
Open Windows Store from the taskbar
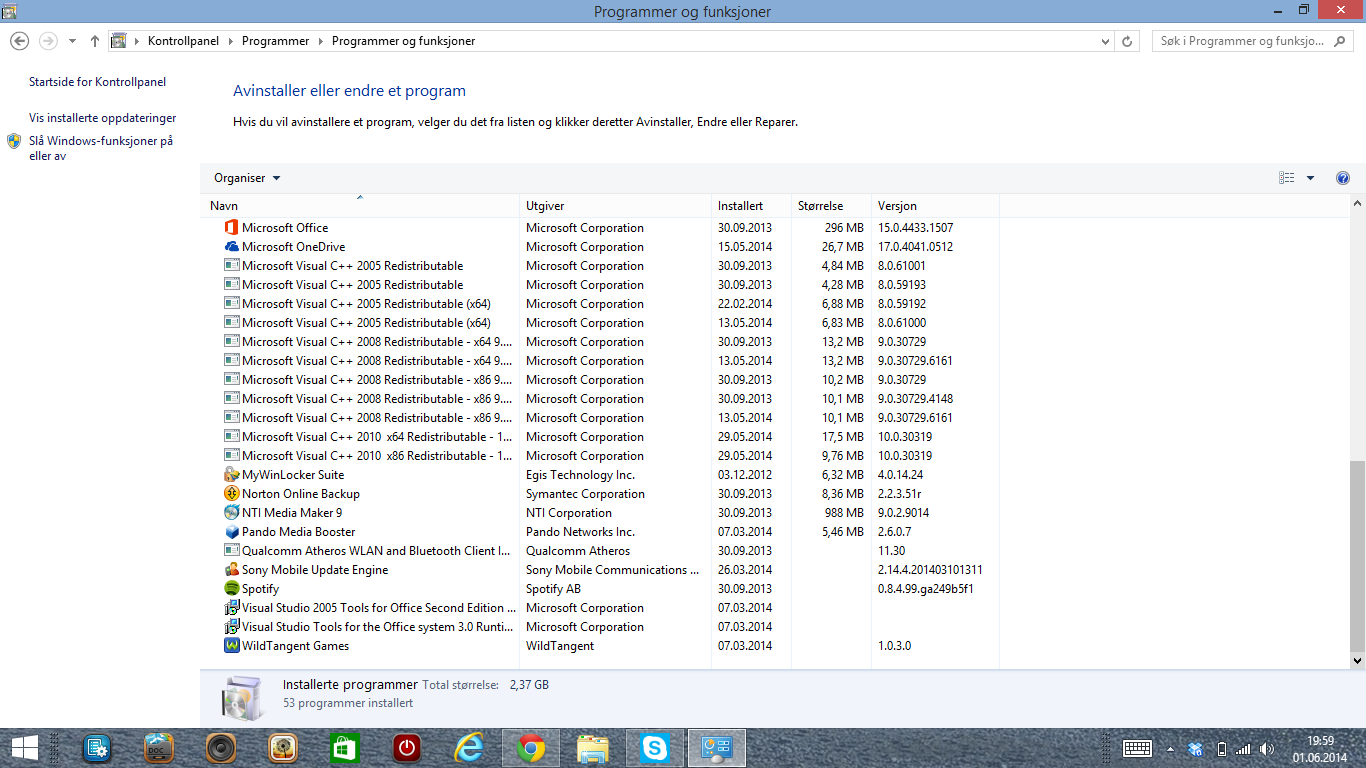pos(344,748)
